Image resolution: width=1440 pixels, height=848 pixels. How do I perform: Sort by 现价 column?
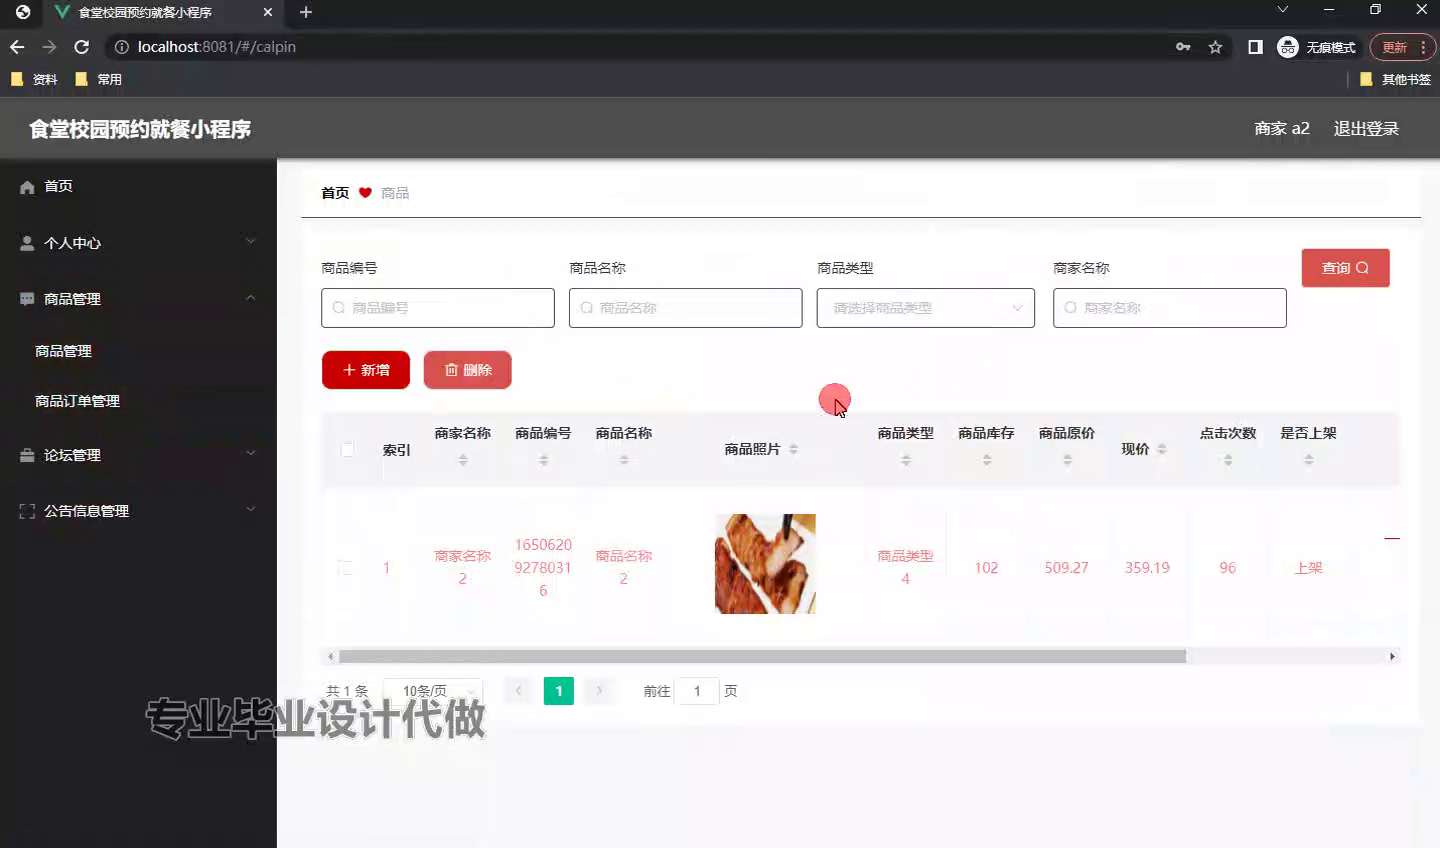click(1162, 449)
